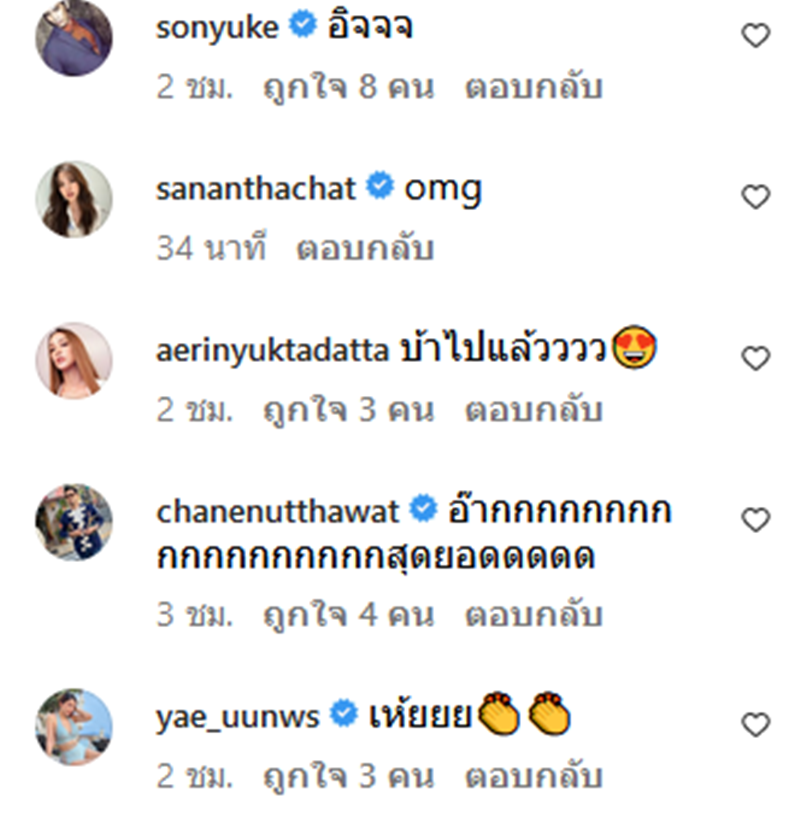Visit the aerinyuktadatta username link
800x822 pixels.
pos(271,351)
